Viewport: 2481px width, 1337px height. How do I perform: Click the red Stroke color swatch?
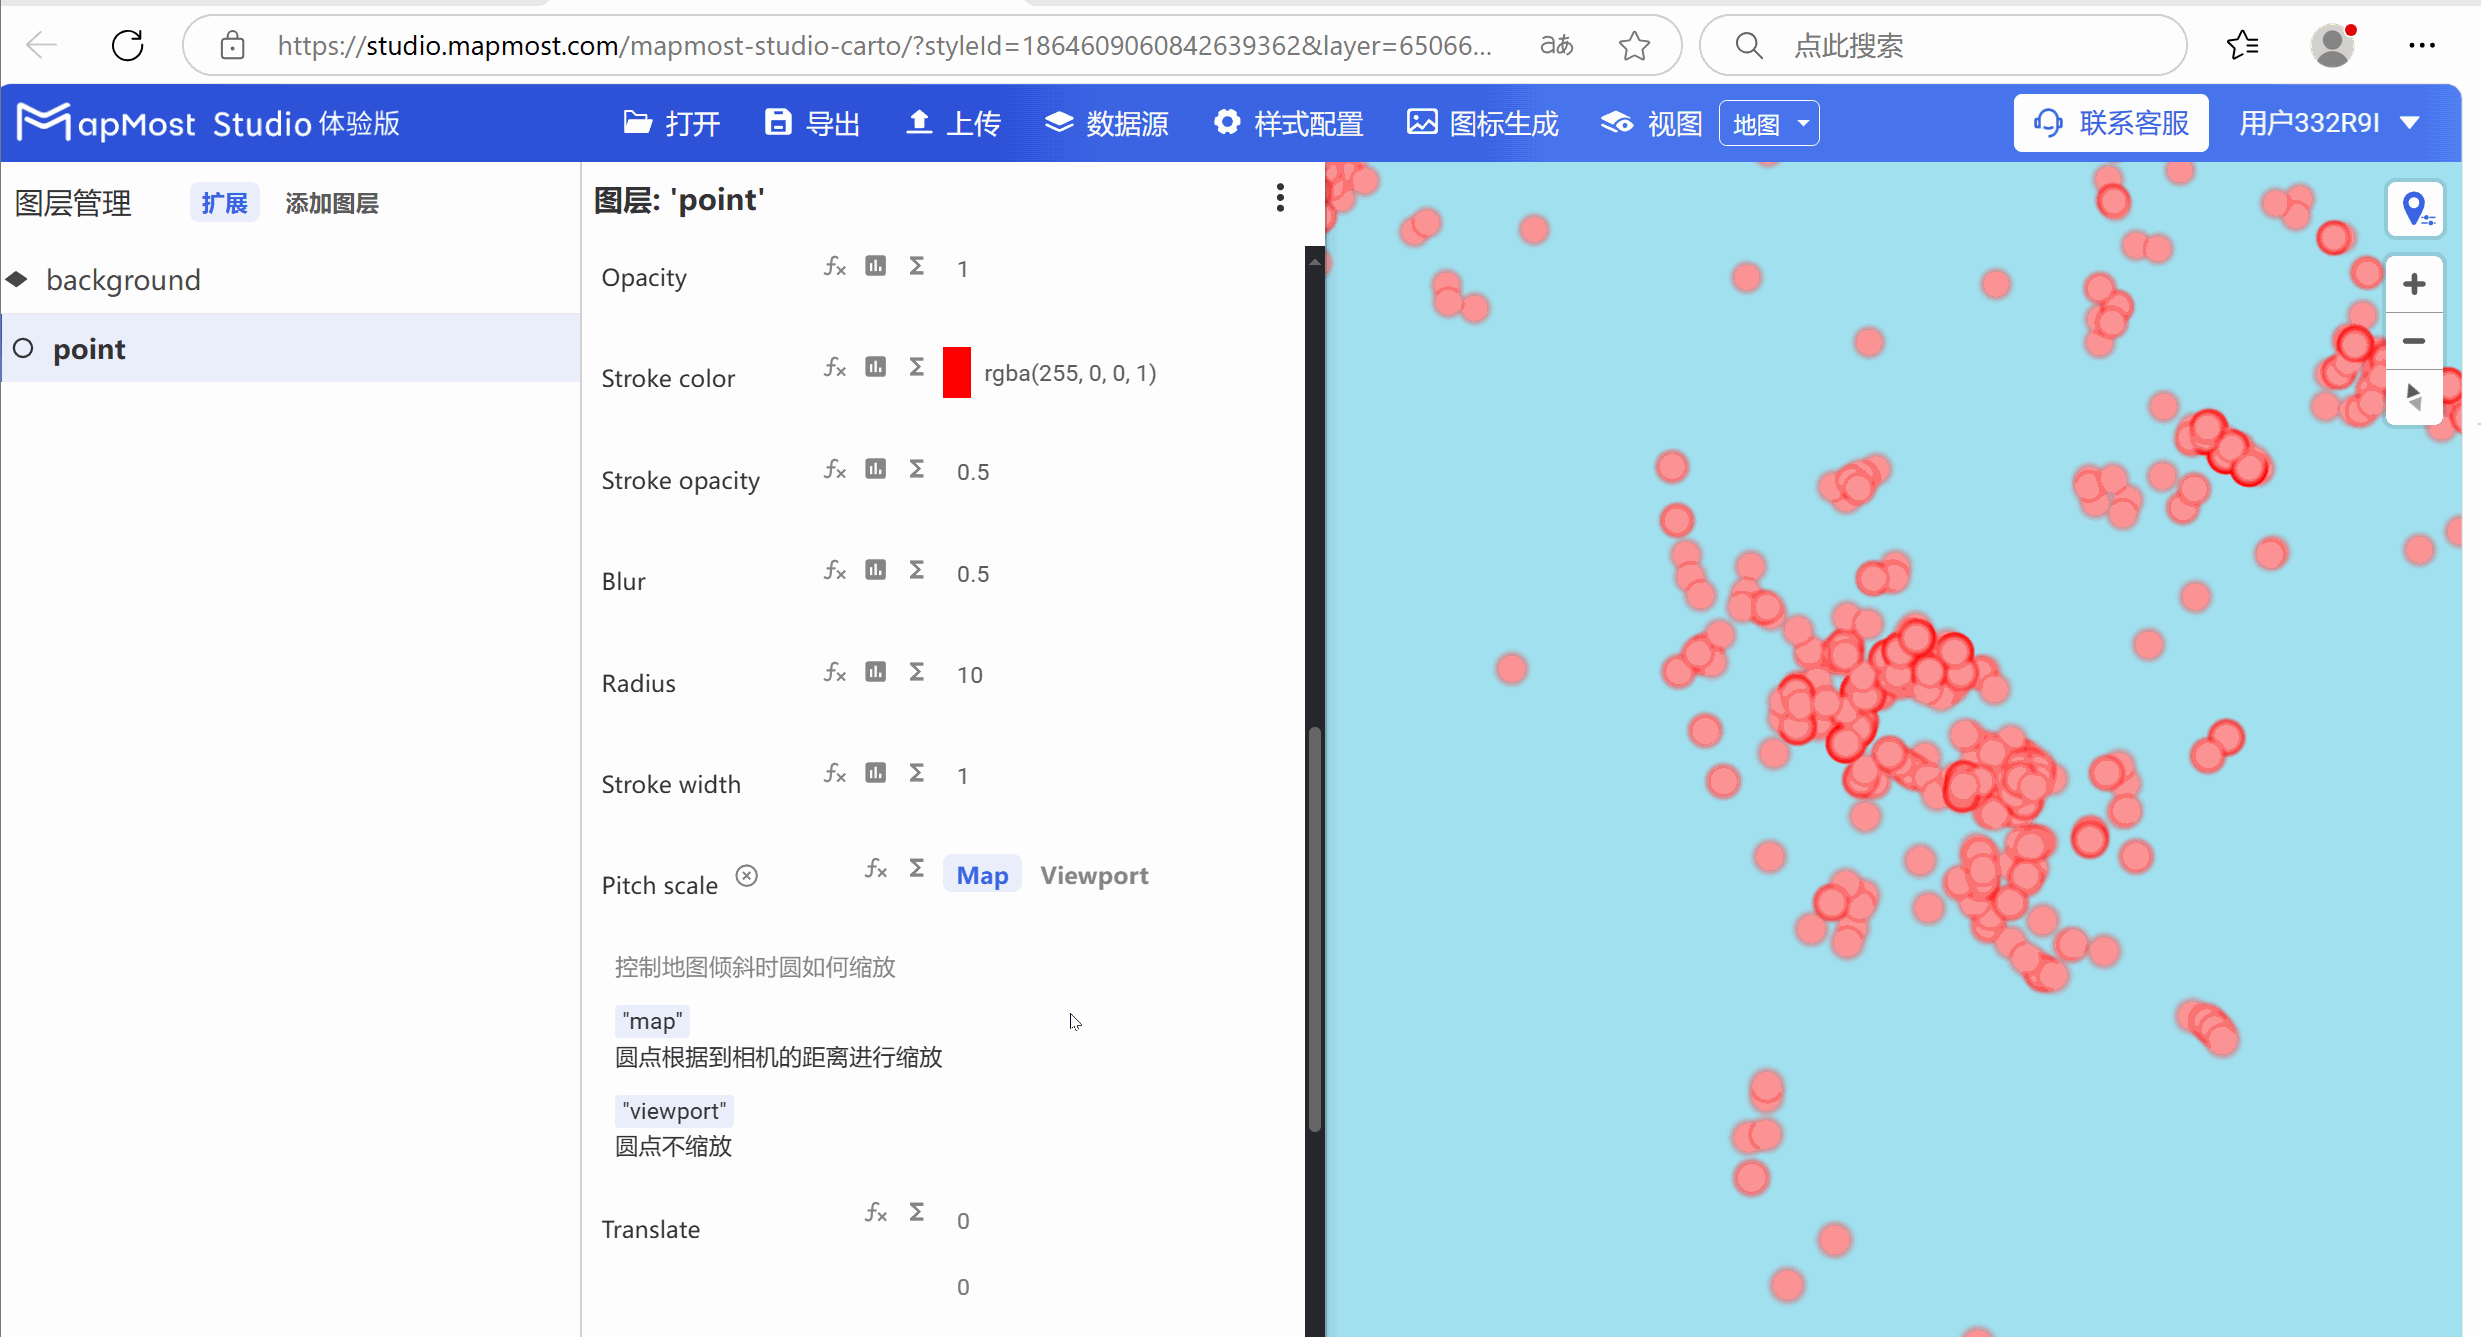click(956, 373)
